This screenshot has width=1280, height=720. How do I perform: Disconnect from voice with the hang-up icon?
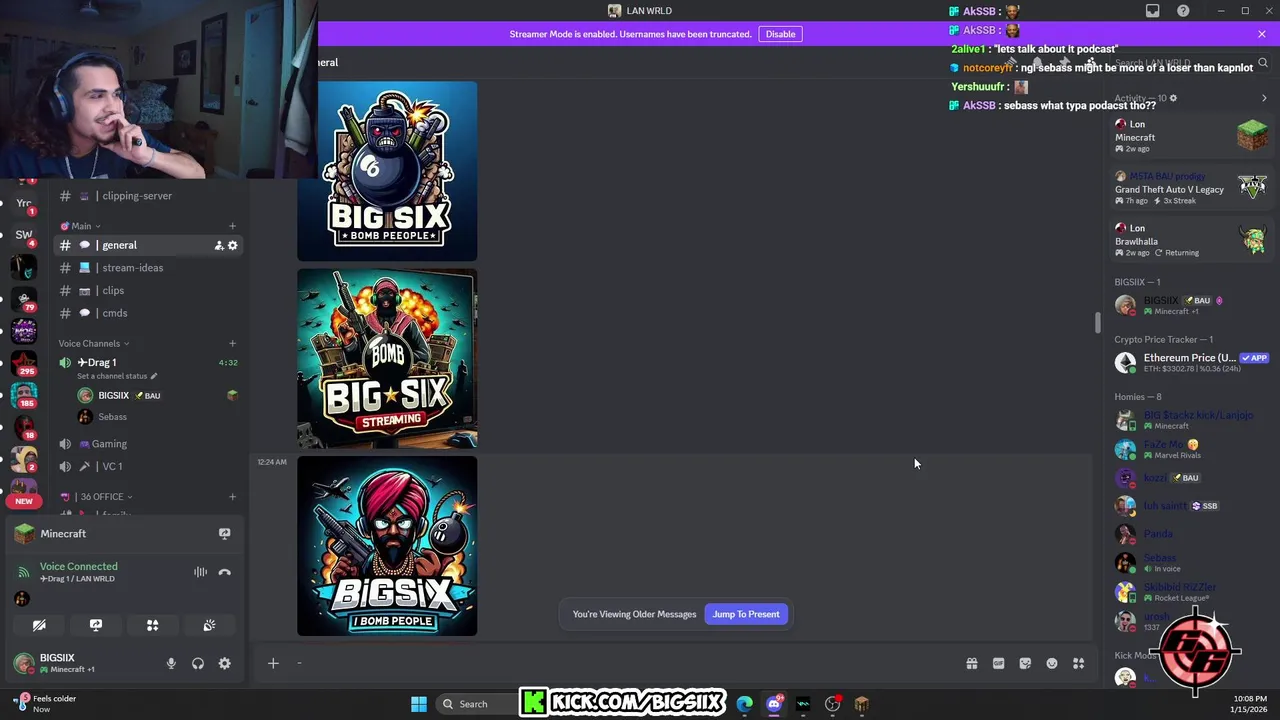click(224, 572)
